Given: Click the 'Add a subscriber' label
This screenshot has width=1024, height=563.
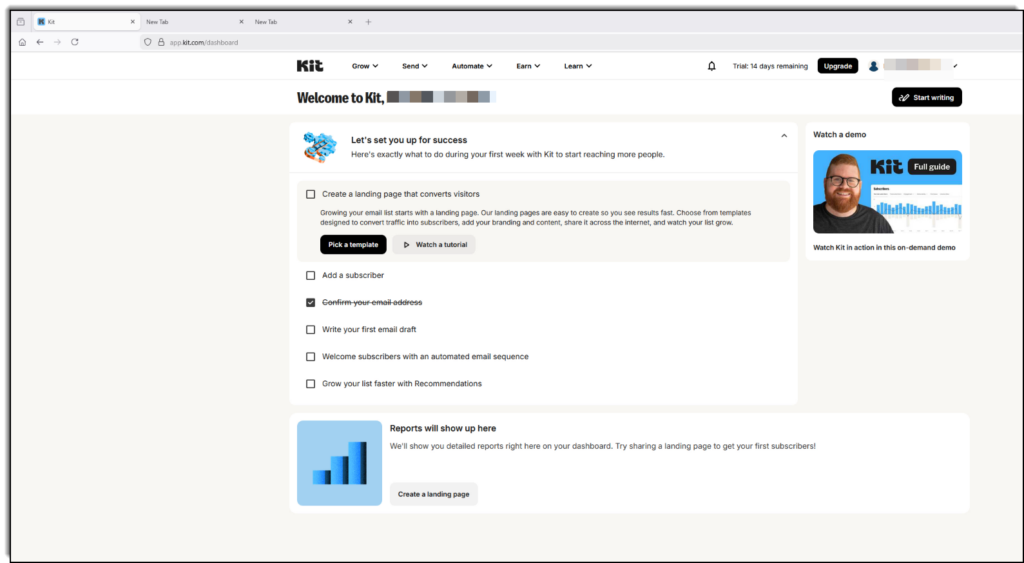Looking at the screenshot, I should pyautogui.click(x=353, y=276).
